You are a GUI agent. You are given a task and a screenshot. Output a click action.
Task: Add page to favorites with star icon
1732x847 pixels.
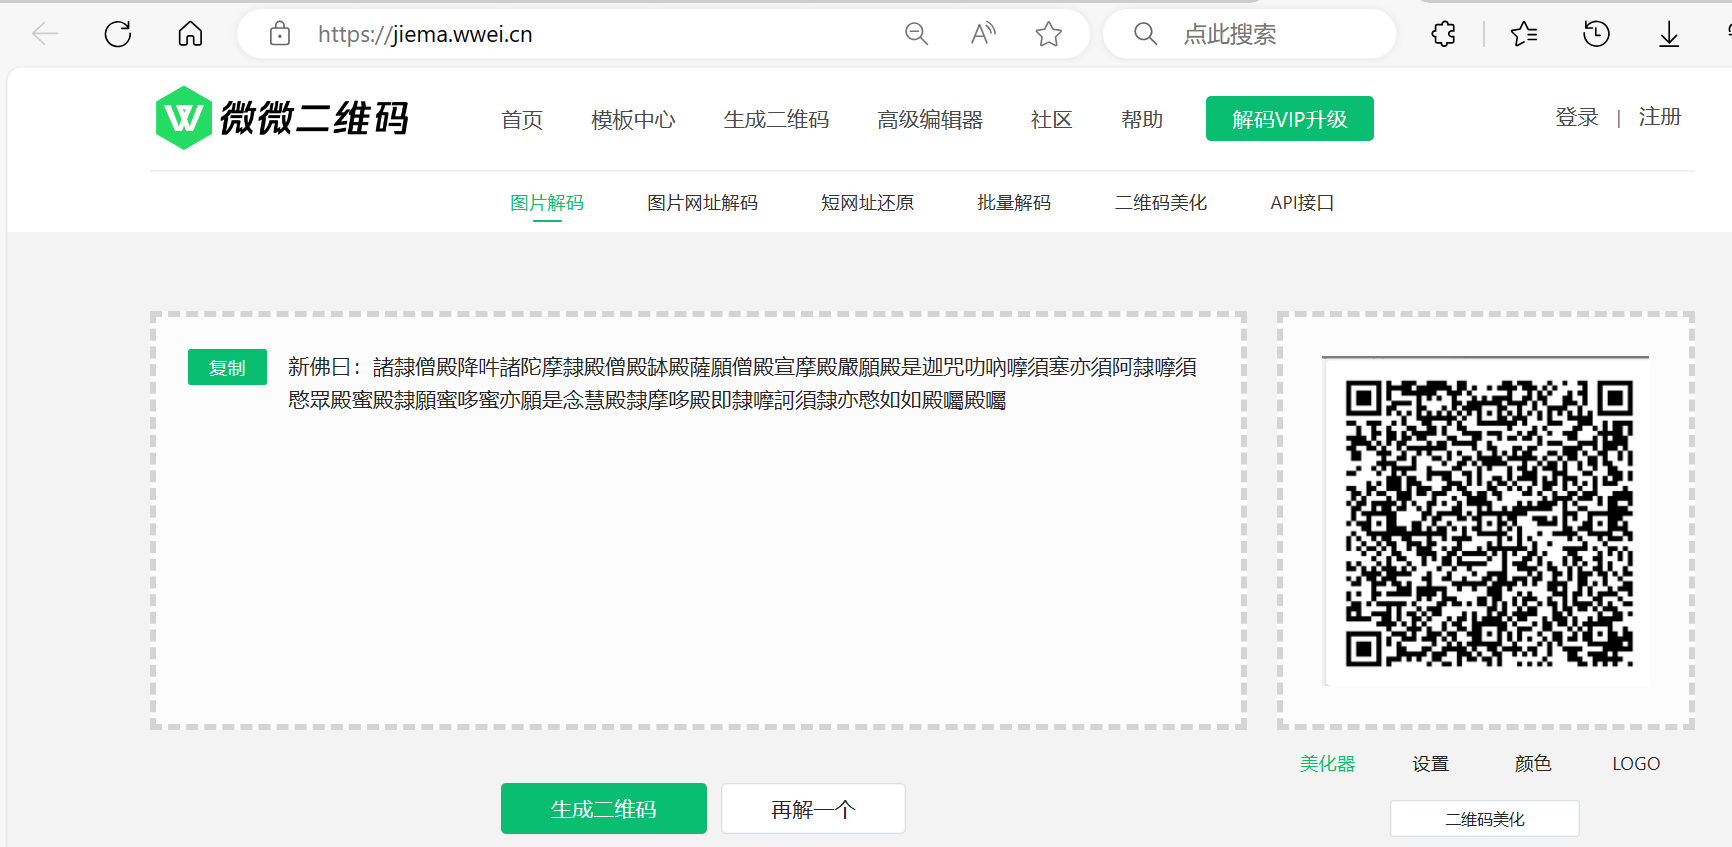[x=1049, y=34]
